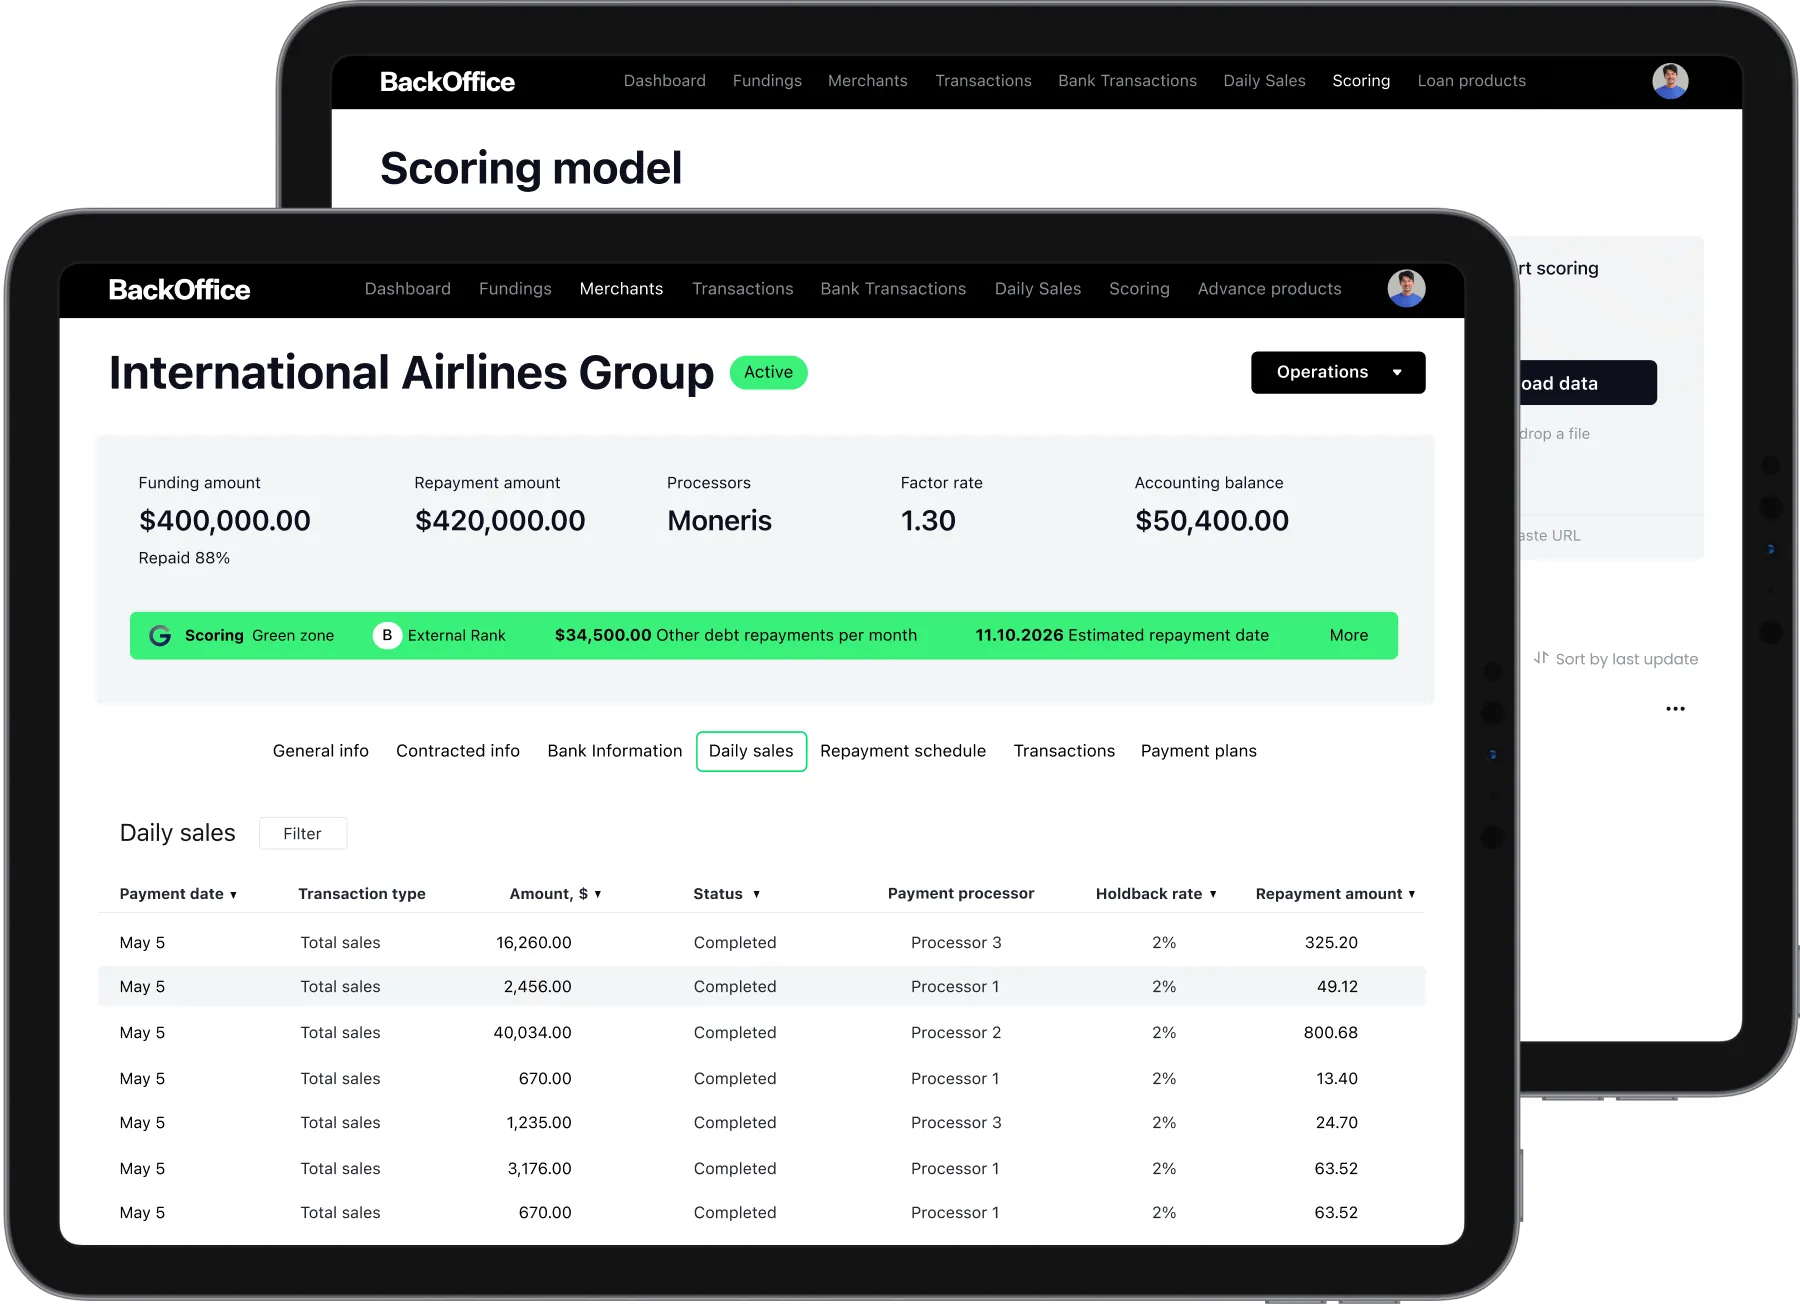The image size is (1800, 1310).
Task: Click the $400,000.00 funding amount value
Action: coord(225,521)
